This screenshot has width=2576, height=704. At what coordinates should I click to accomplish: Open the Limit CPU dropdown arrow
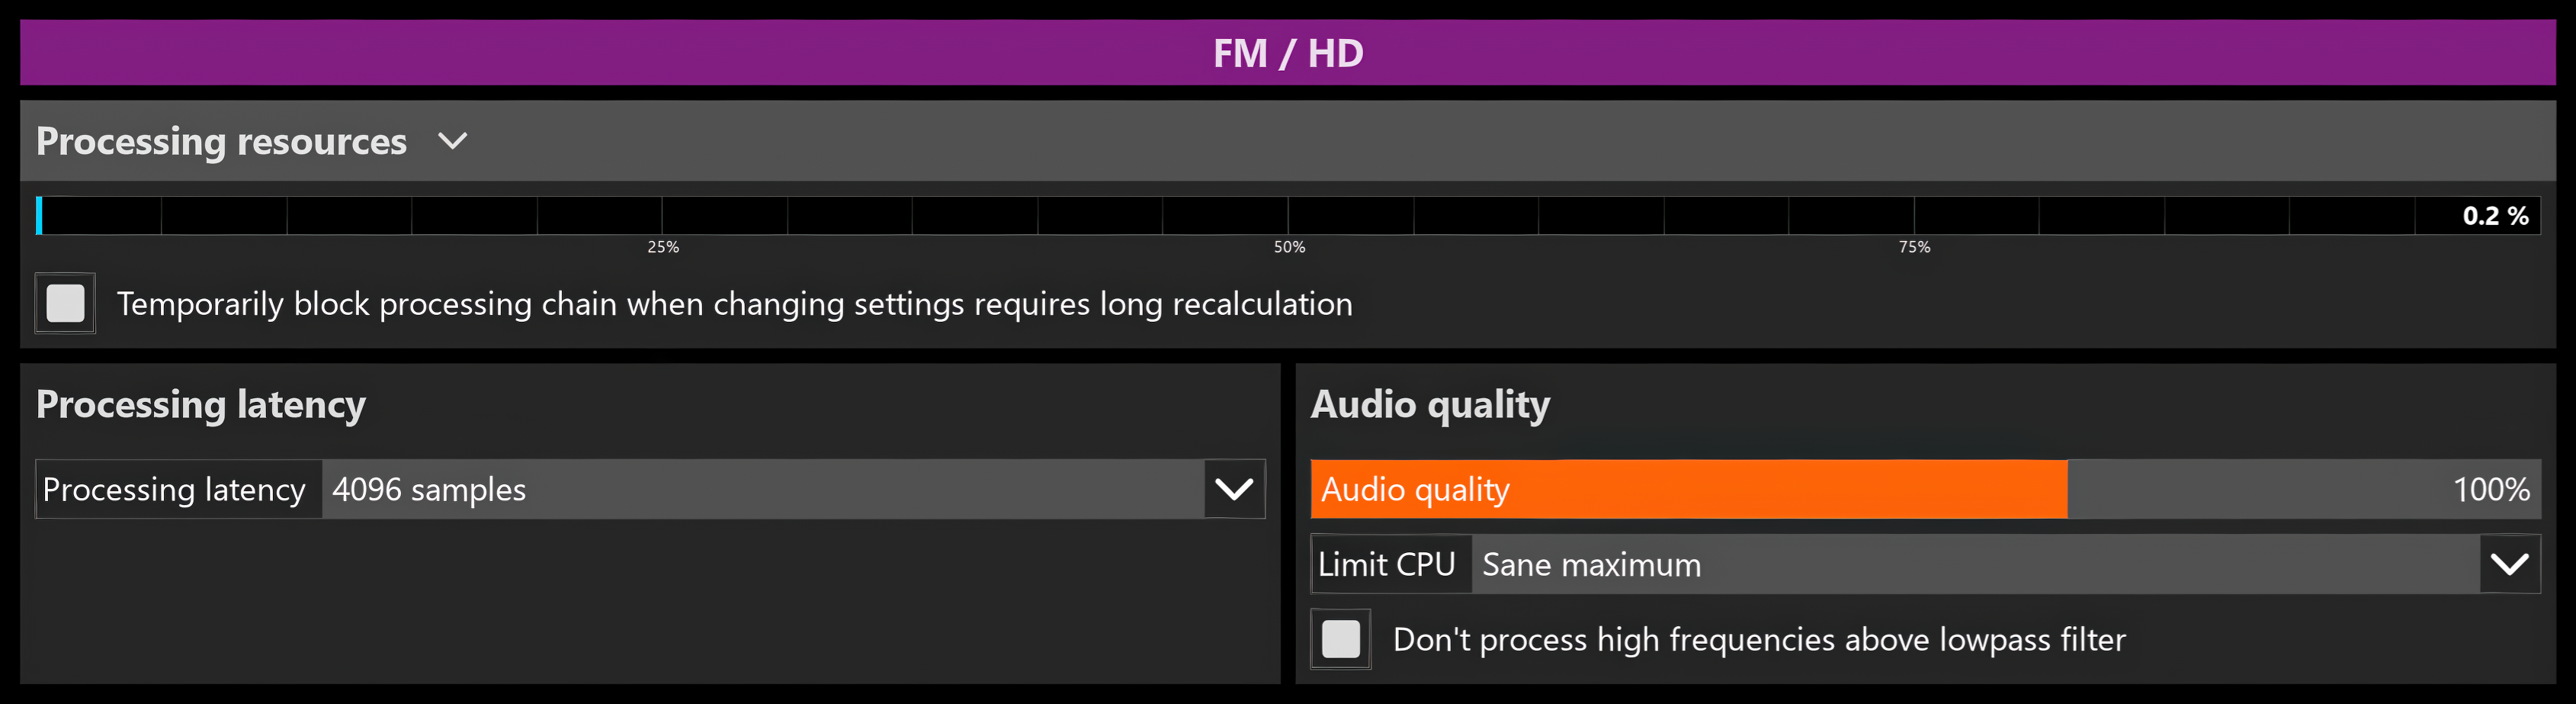pos(2509,564)
